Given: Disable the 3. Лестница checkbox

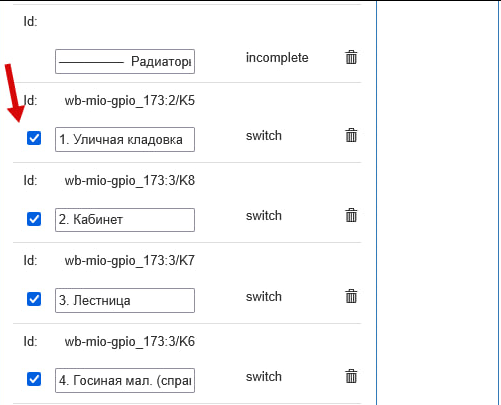Looking at the screenshot, I should (x=34, y=299).
